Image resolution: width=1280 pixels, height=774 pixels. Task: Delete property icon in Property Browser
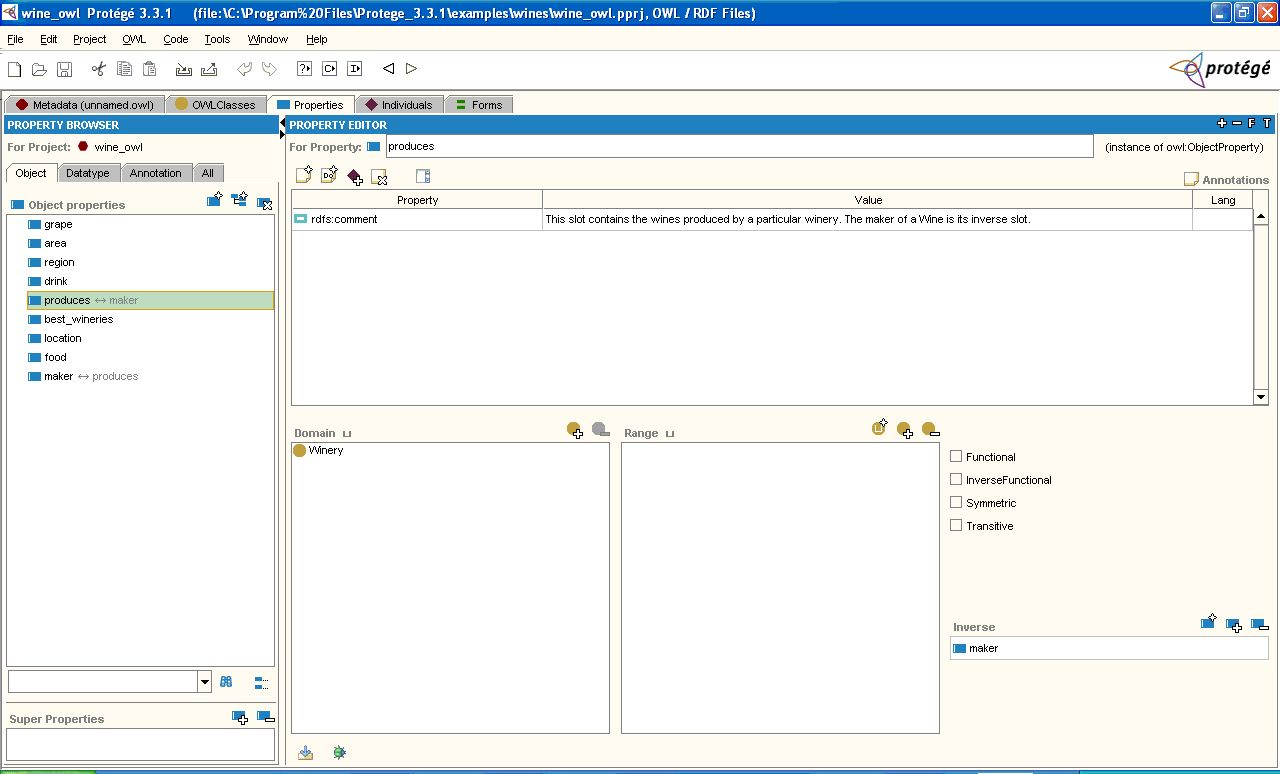(x=264, y=203)
